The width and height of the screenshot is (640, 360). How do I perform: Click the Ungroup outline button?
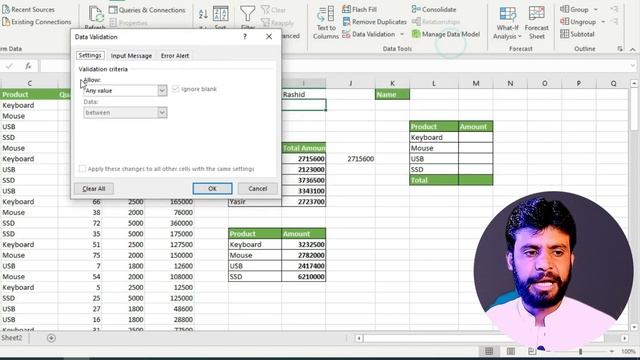(578, 22)
